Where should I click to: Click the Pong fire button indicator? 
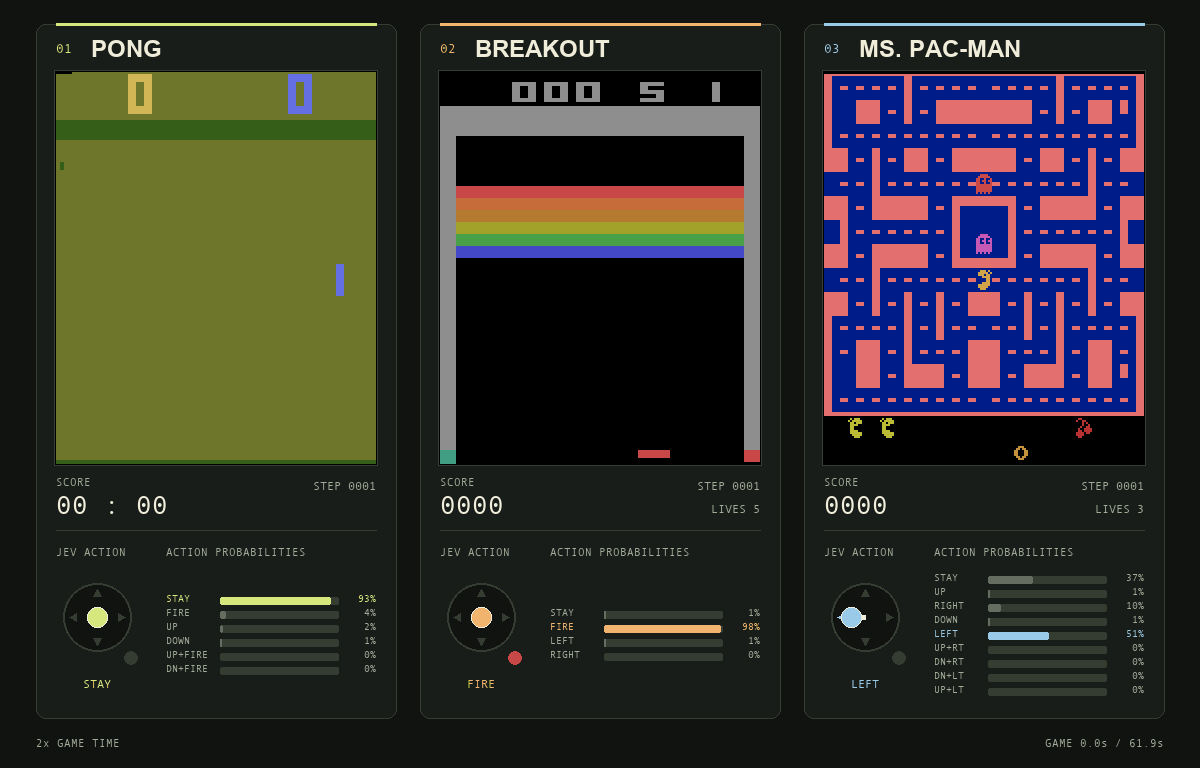[x=131, y=658]
